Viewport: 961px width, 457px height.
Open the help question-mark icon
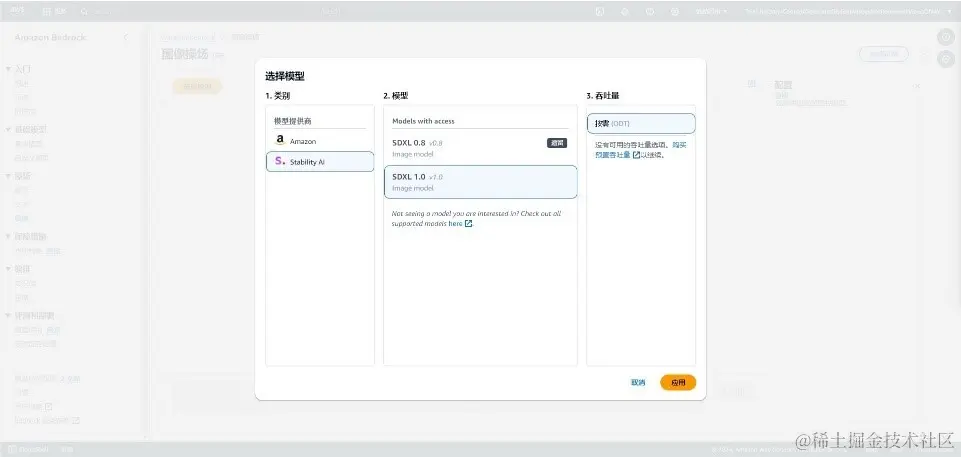650,12
